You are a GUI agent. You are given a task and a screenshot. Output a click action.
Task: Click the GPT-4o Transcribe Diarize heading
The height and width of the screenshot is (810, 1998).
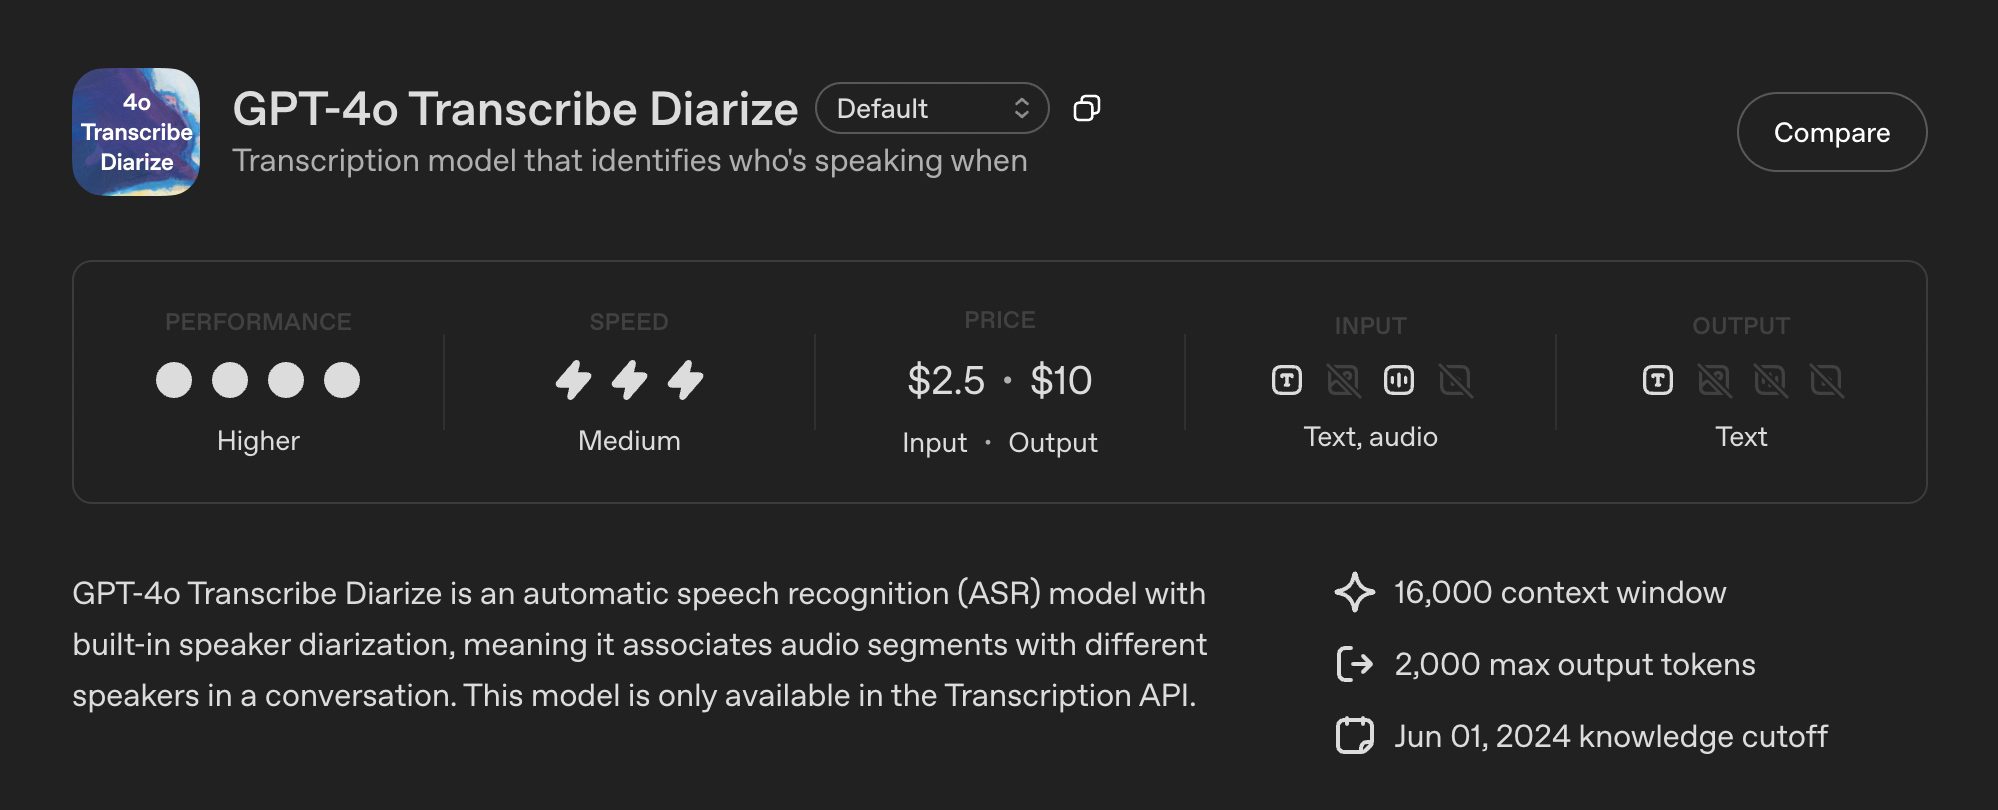coord(515,109)
